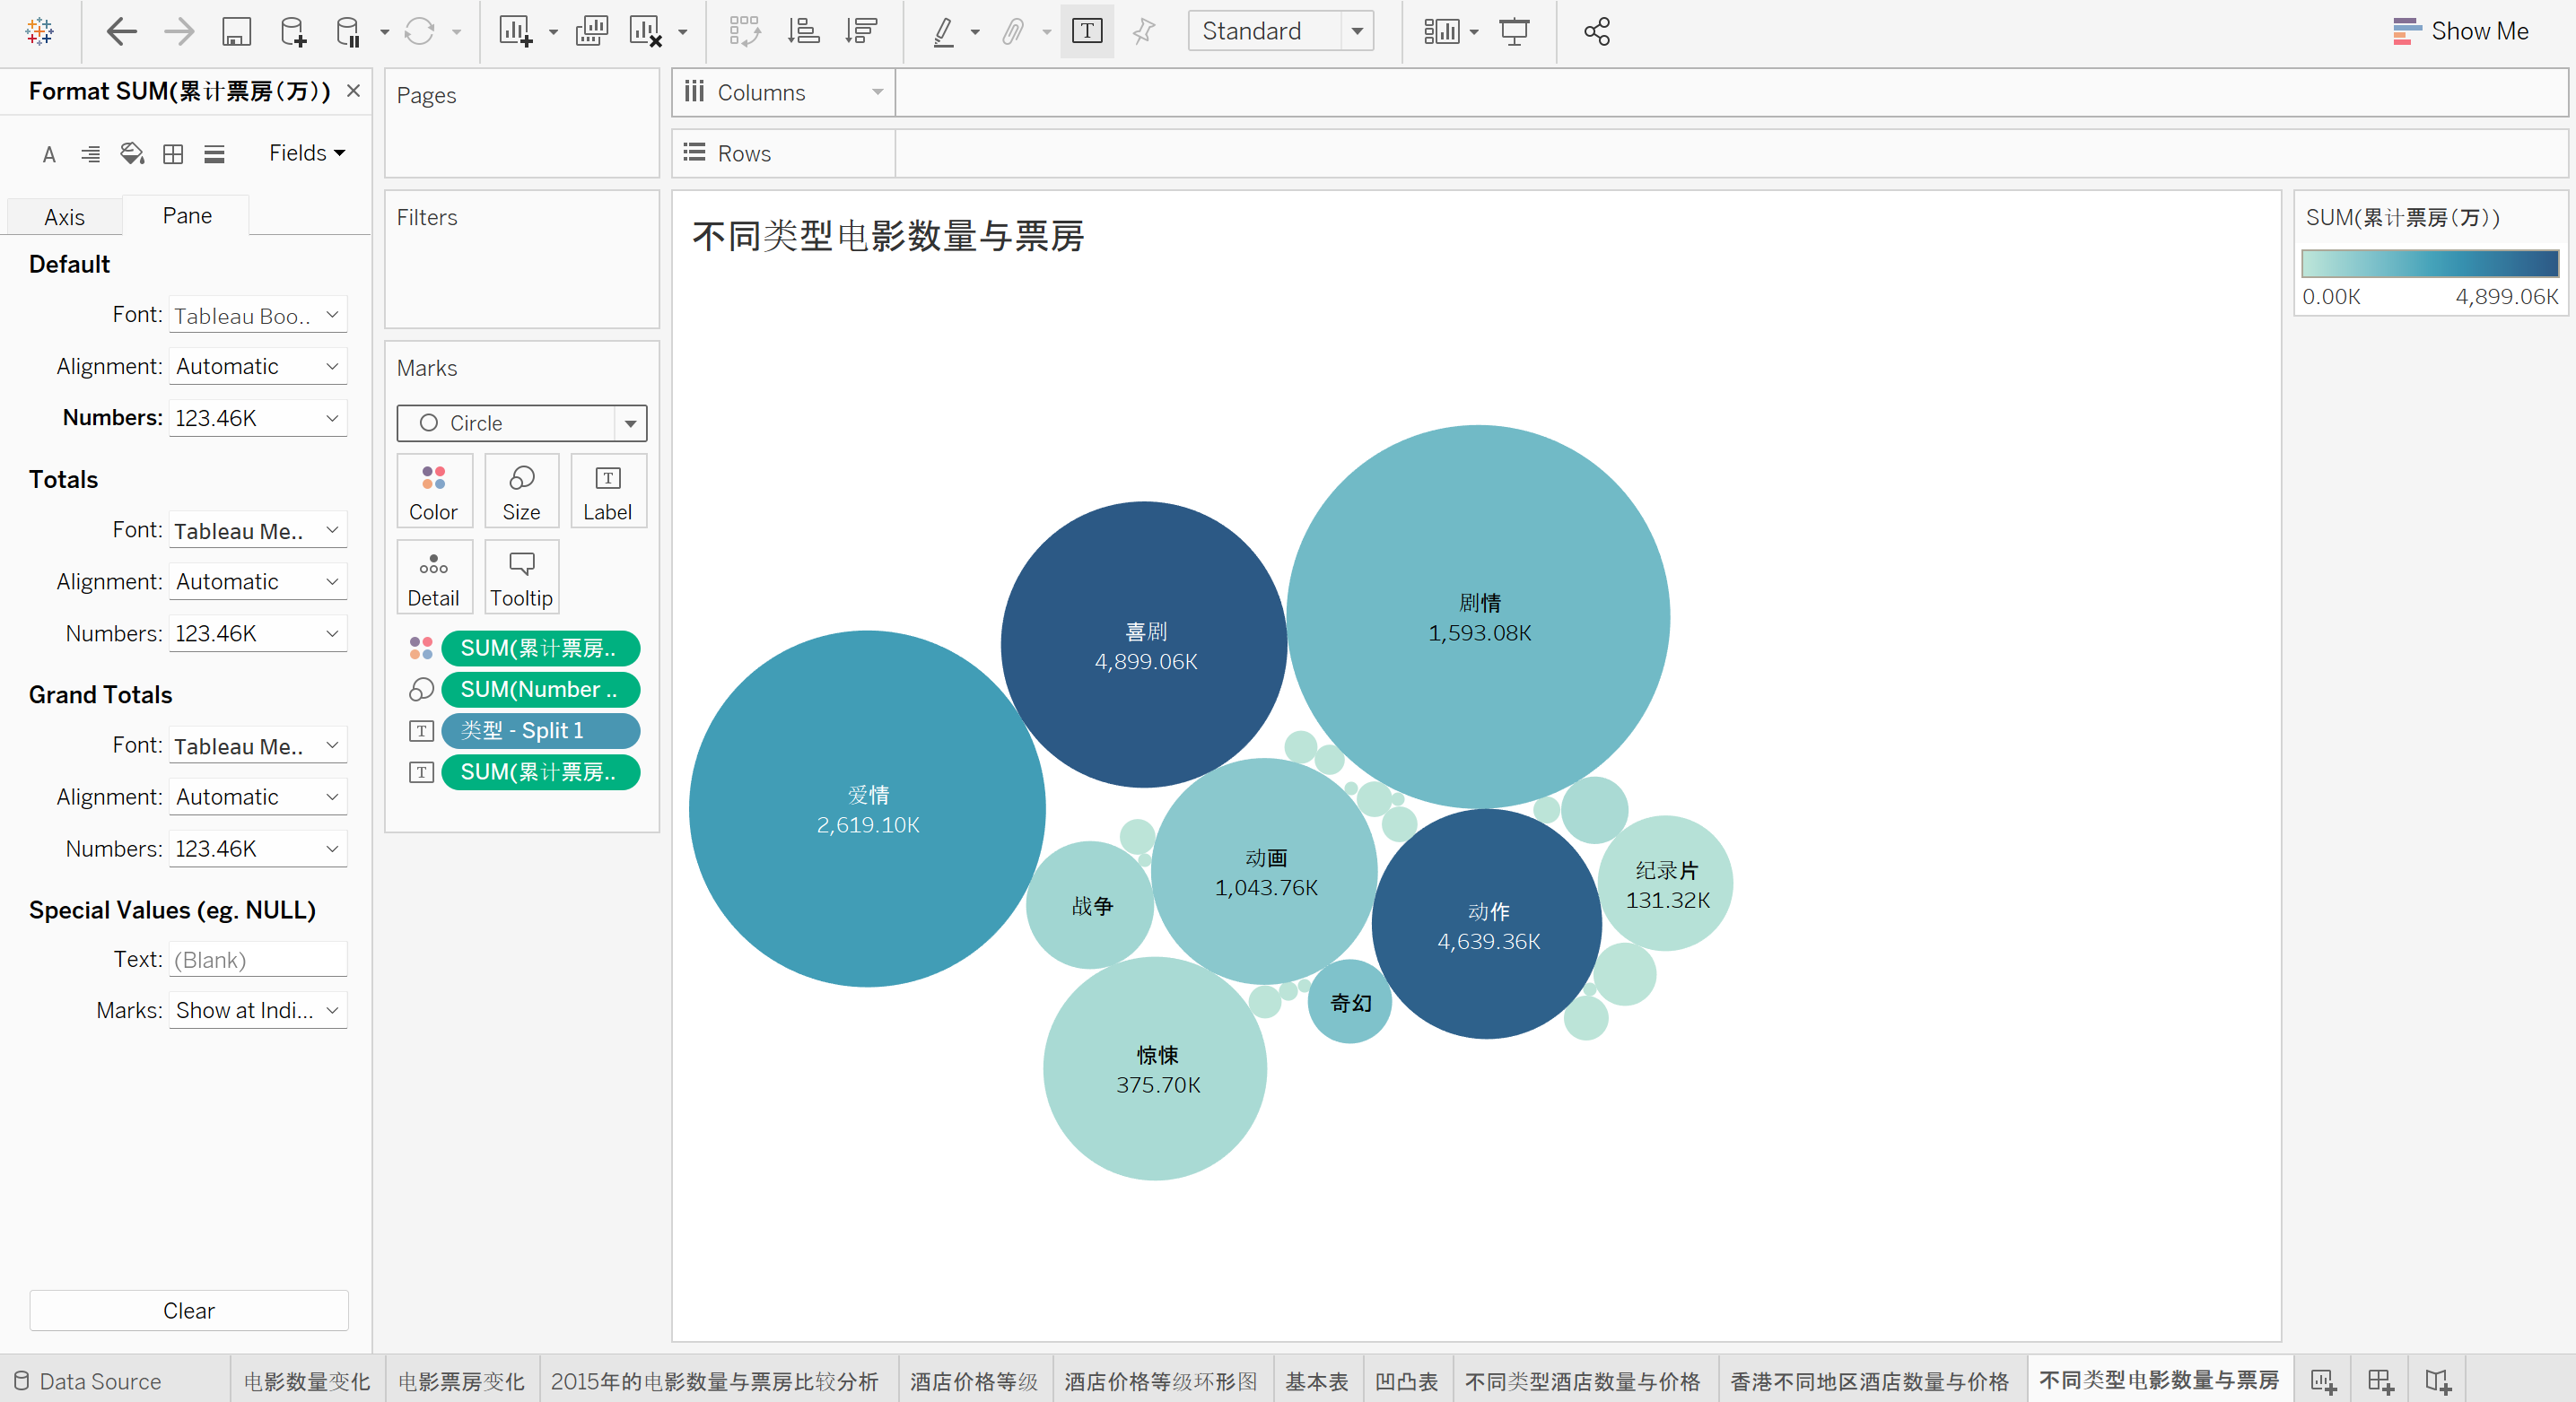Click the Presentation mode icon
The height and width of the screenshot is (1402, 2576).
tap(1514, 32)
